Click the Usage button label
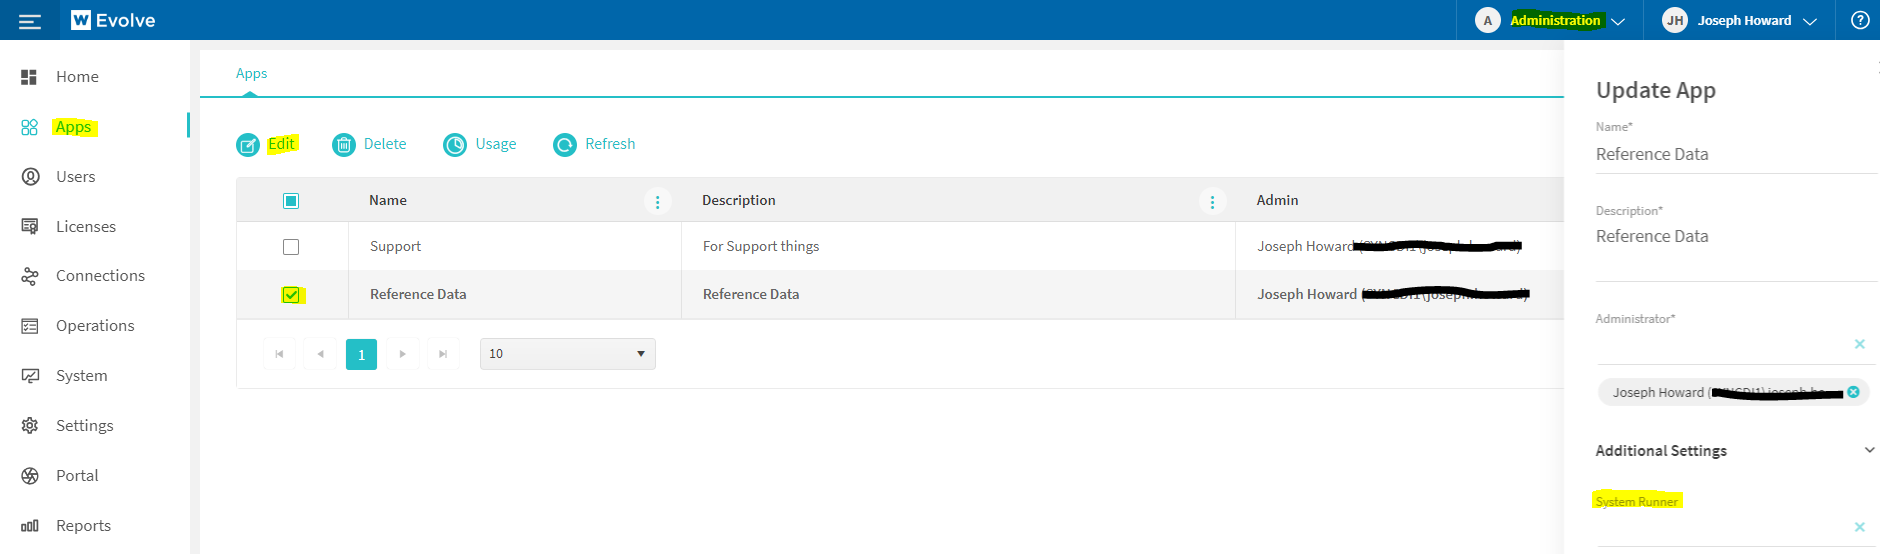1880x554 pixels. (x=496, y=144)
